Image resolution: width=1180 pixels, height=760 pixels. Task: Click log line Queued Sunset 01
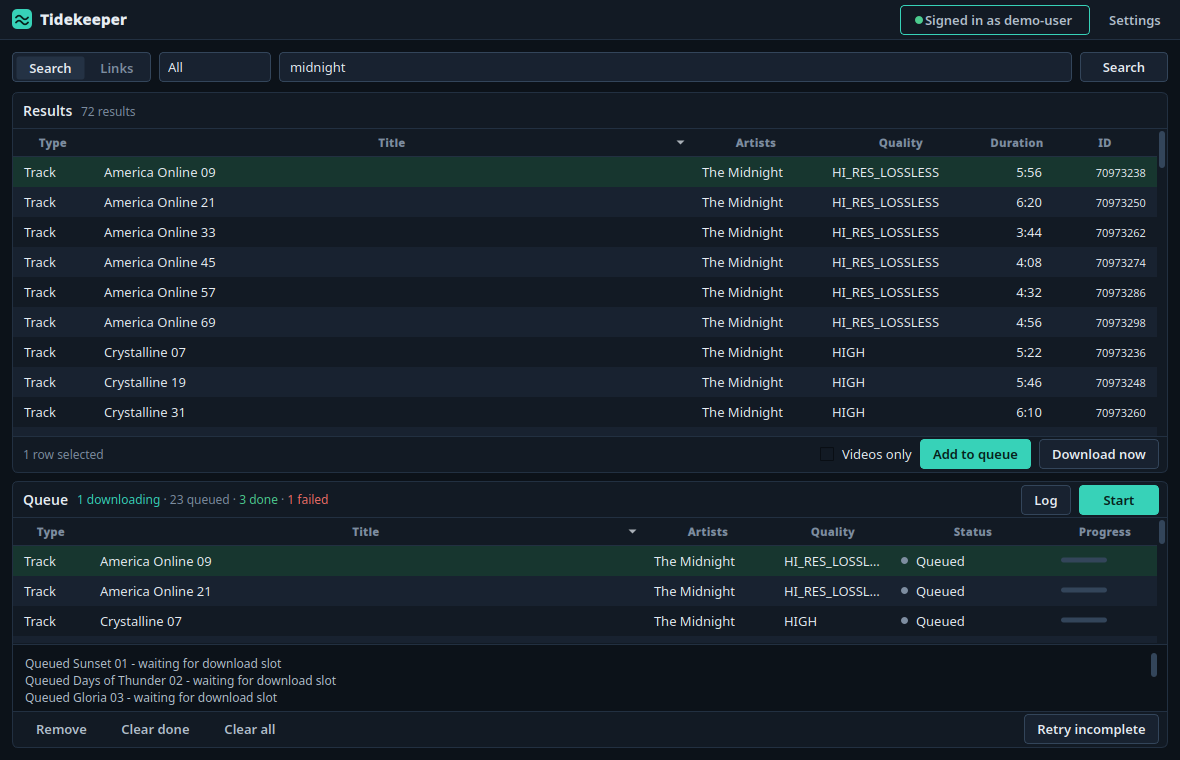point(153,664)
